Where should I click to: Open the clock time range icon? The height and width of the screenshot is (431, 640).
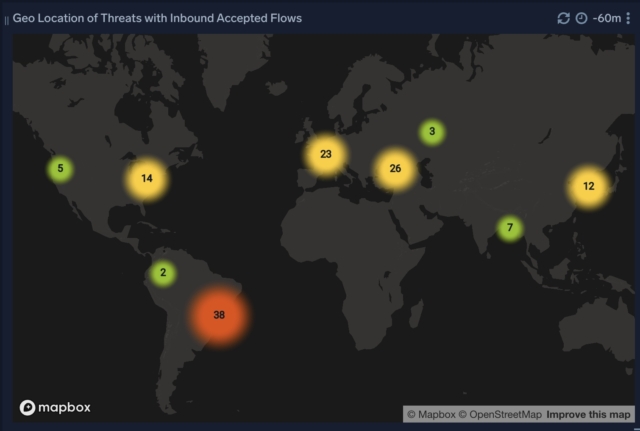[x=581, y=18]
